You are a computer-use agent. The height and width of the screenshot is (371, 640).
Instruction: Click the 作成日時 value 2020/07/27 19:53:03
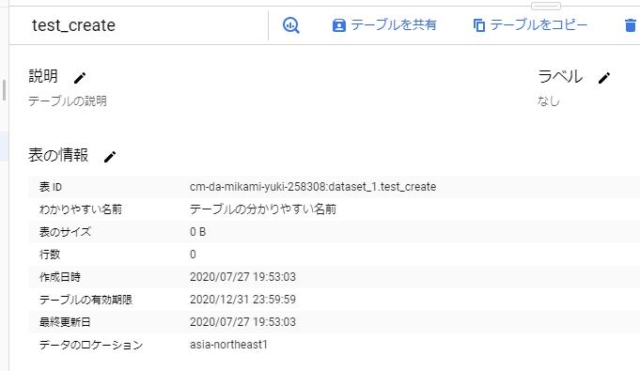242,277
